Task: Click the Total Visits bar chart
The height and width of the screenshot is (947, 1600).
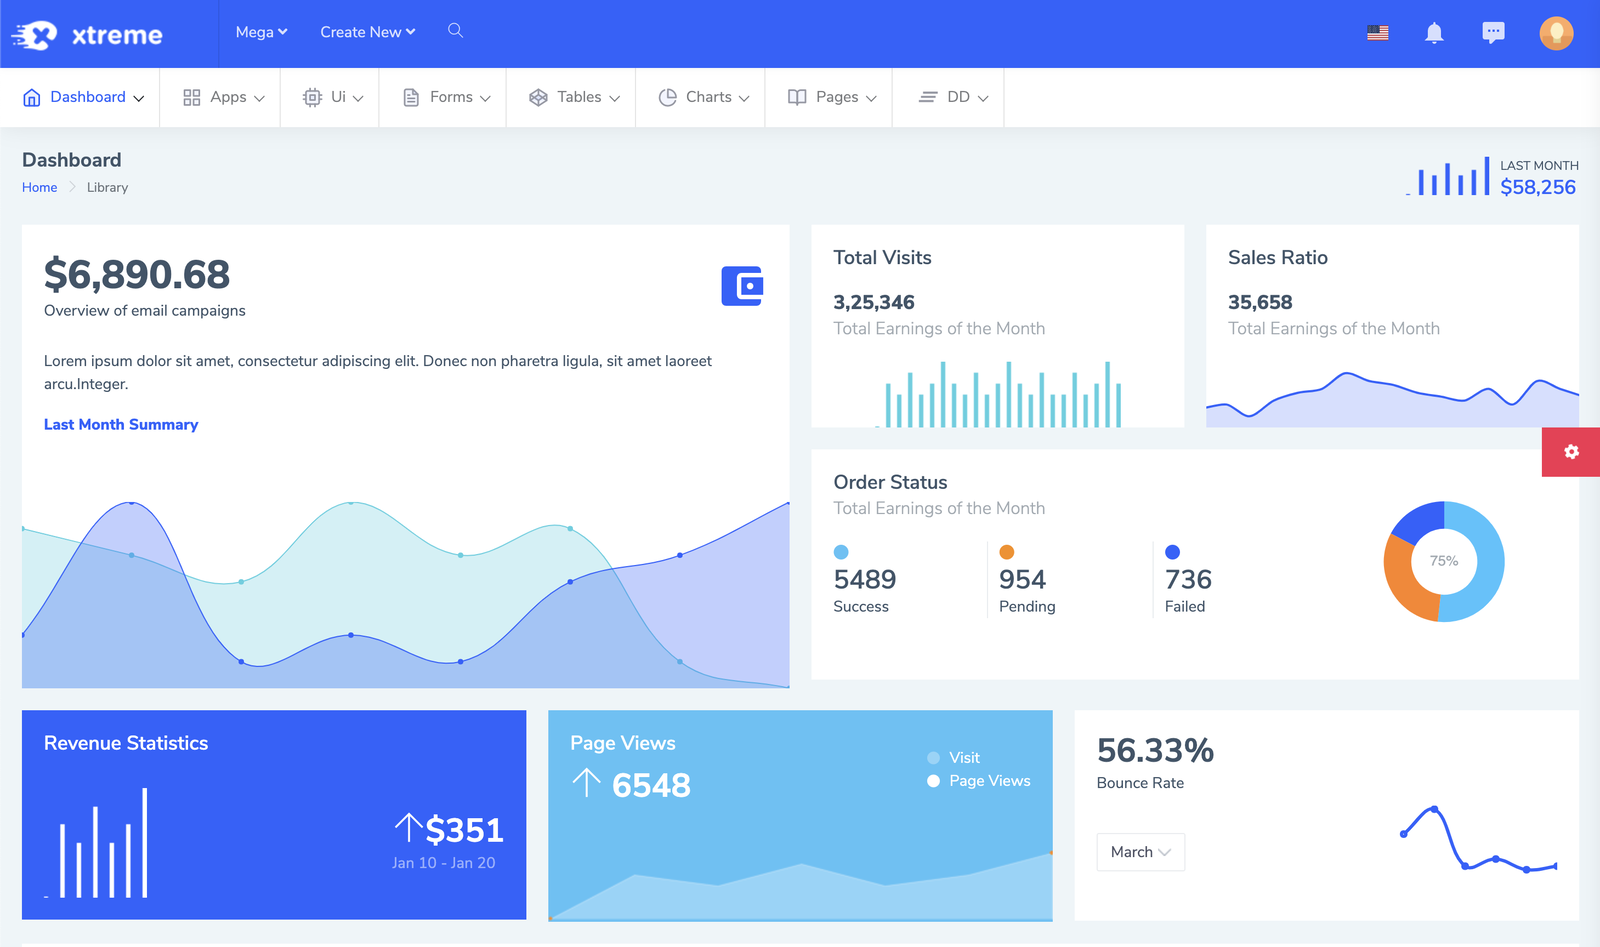Action: (x=998, y=394)
